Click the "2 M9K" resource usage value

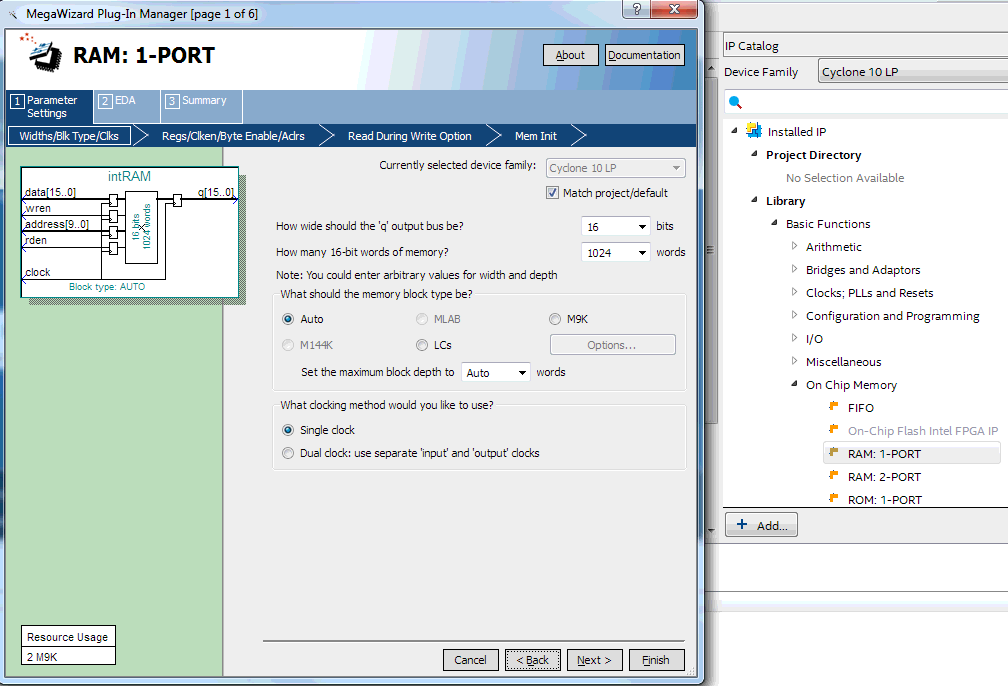point(42,657)
